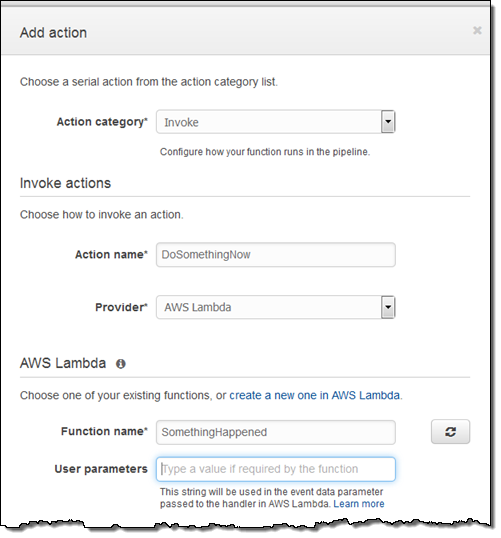Close the Add action dialog
The image size is (501, 538).
click(x=477, y=31)
